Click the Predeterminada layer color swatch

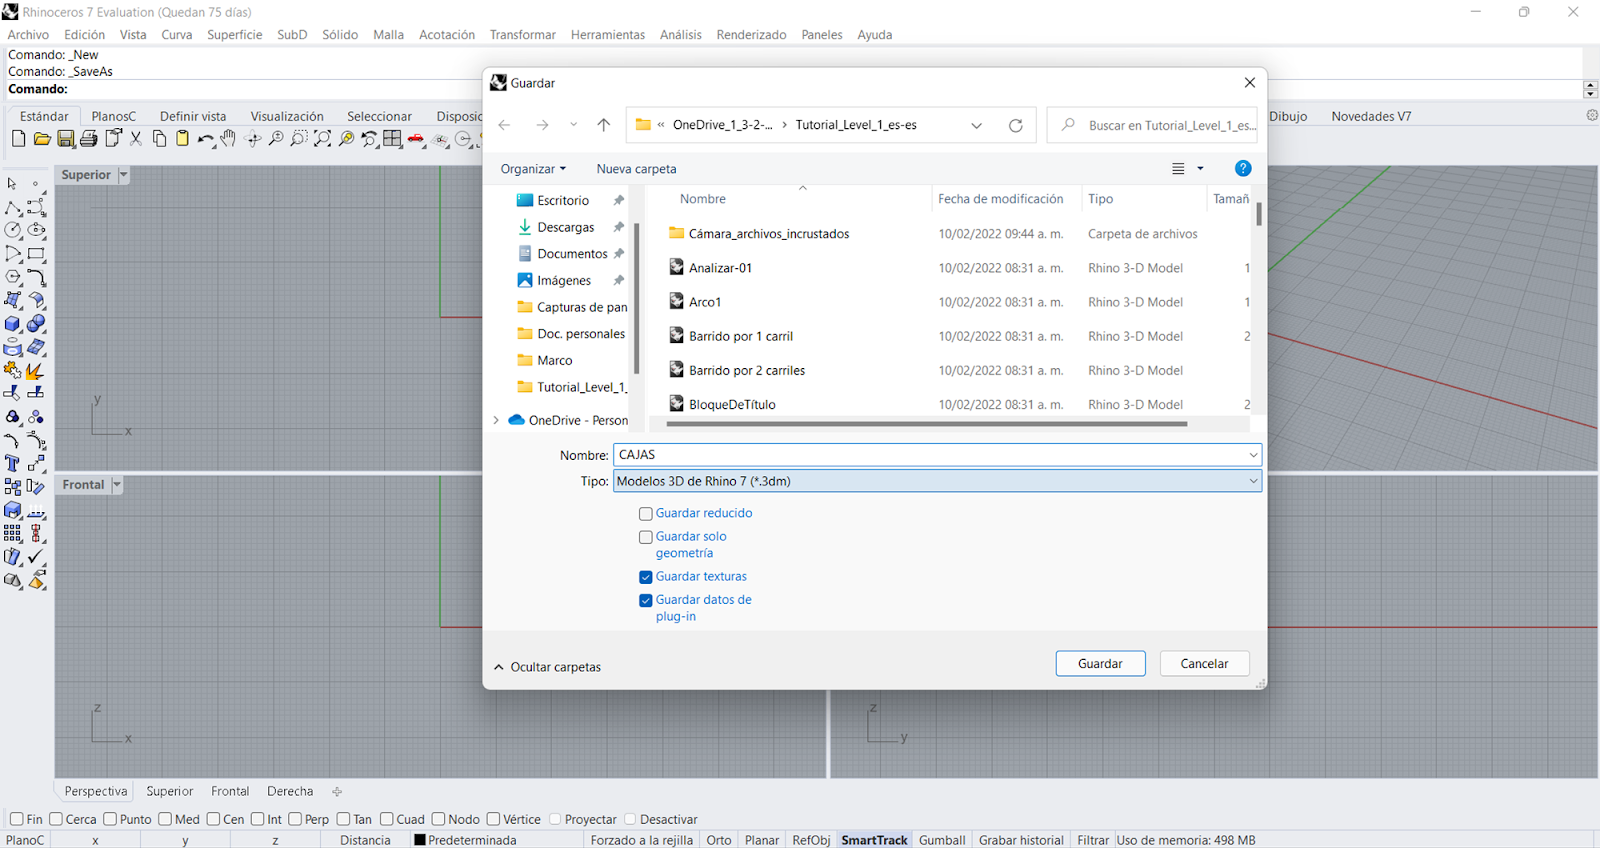tap(420, 840)
